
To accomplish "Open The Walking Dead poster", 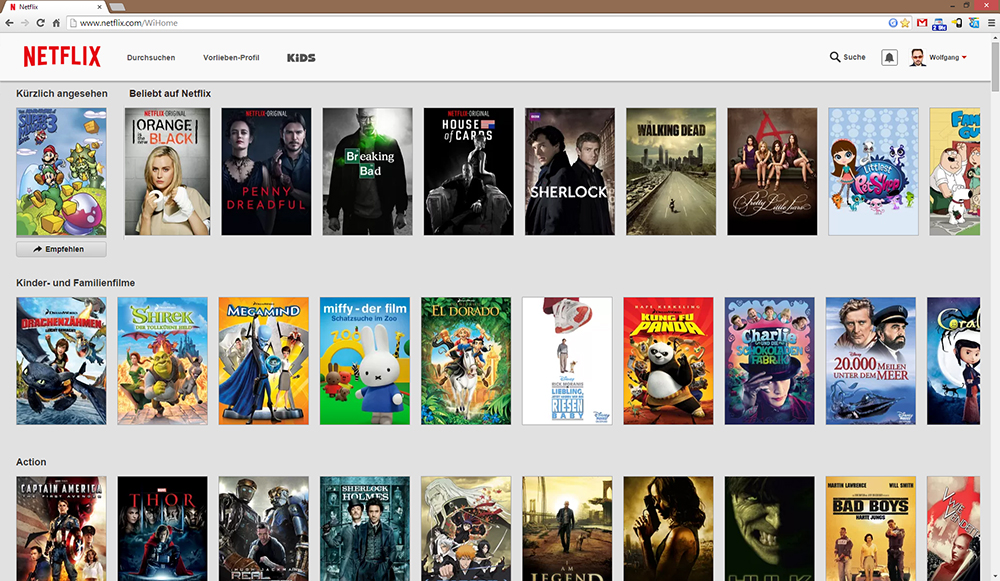I will tap(671, 172).
